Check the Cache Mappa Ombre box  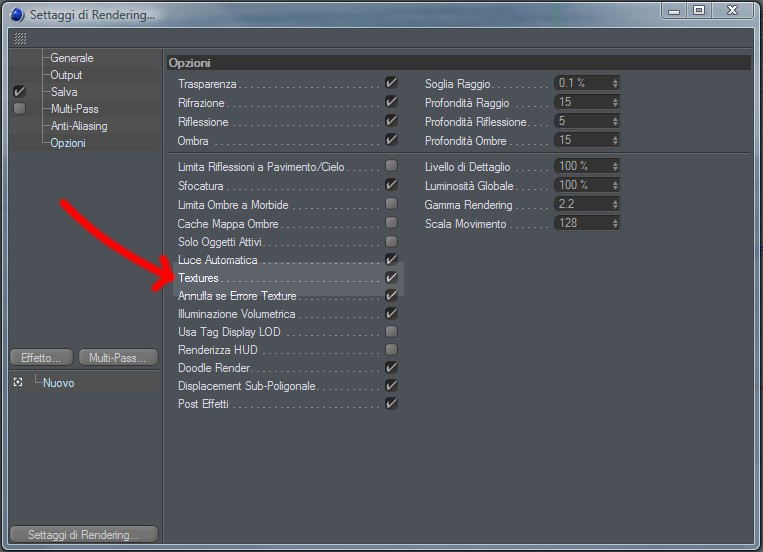tap(391, 222)
